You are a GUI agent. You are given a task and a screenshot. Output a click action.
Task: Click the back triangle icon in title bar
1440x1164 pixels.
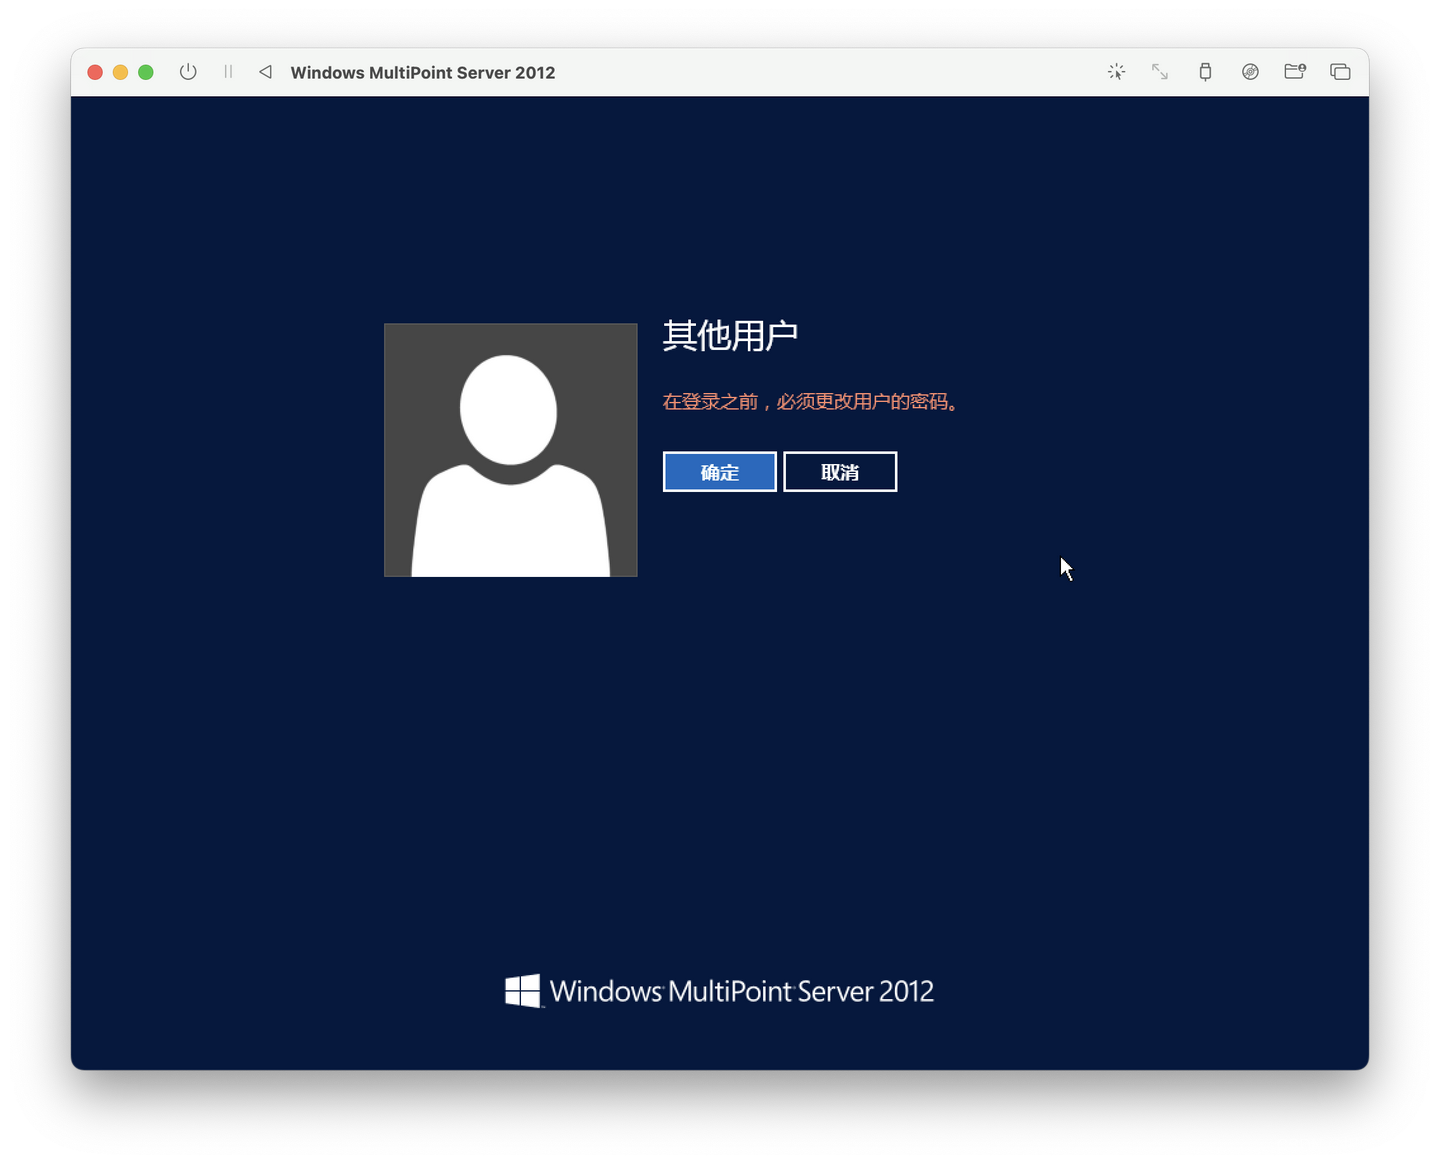[x=265, y=72]
